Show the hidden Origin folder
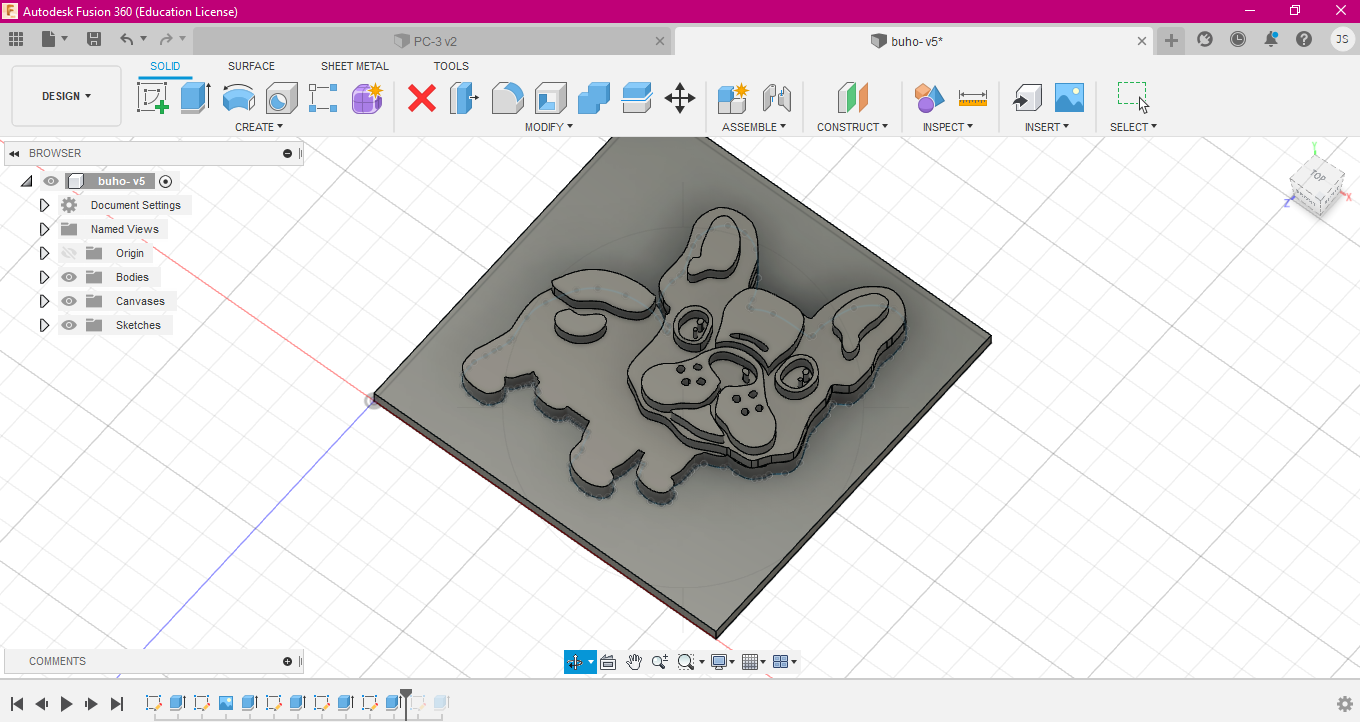The image size is (1360, 722). [x=69, y=253]
